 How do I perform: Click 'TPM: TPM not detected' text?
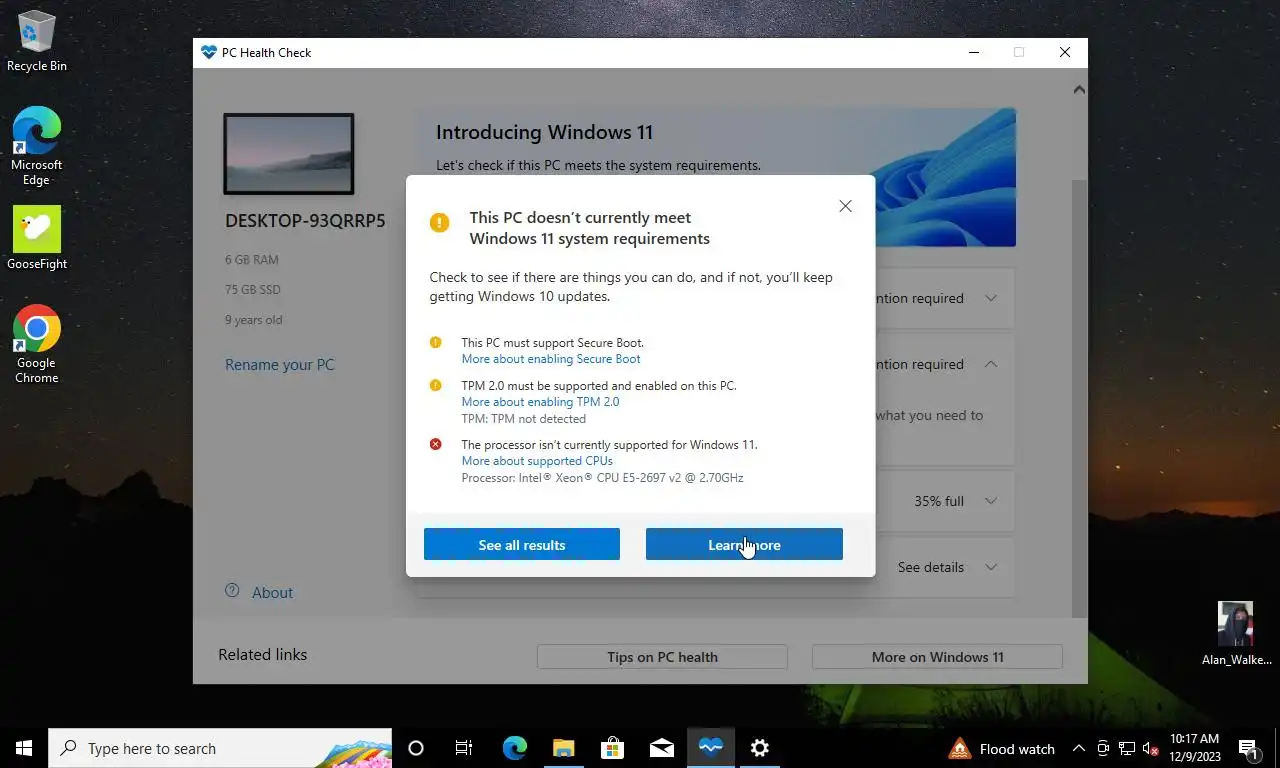click(x=524, y=419)
